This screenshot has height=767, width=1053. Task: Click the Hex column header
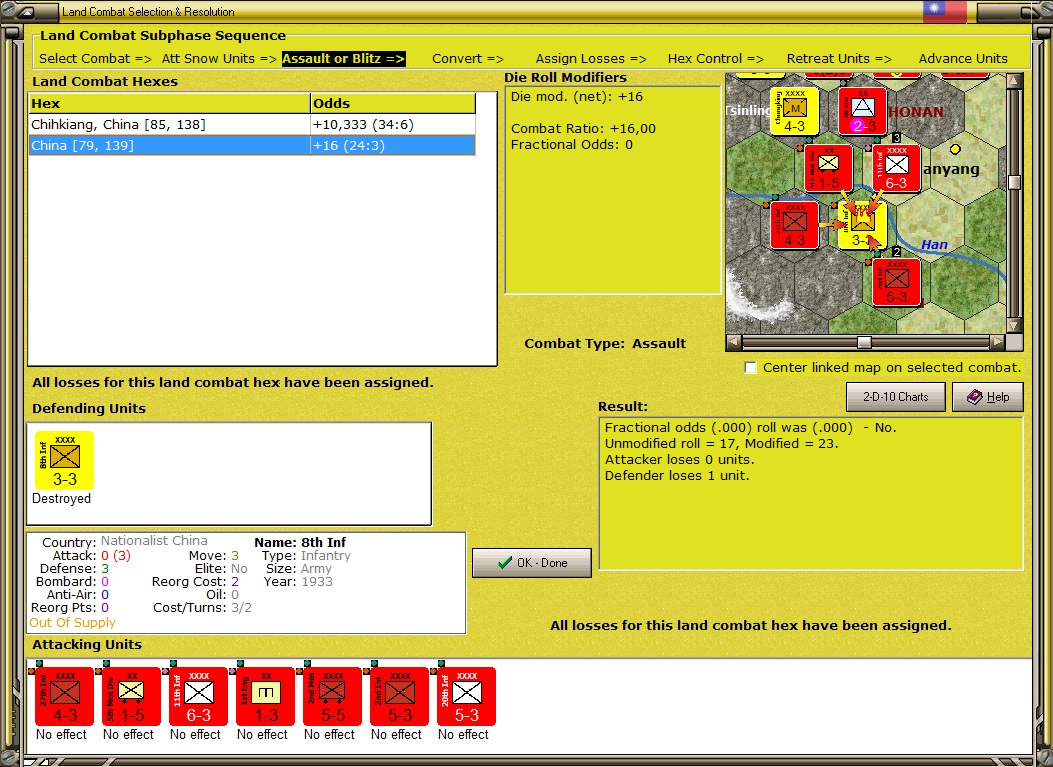169,103
